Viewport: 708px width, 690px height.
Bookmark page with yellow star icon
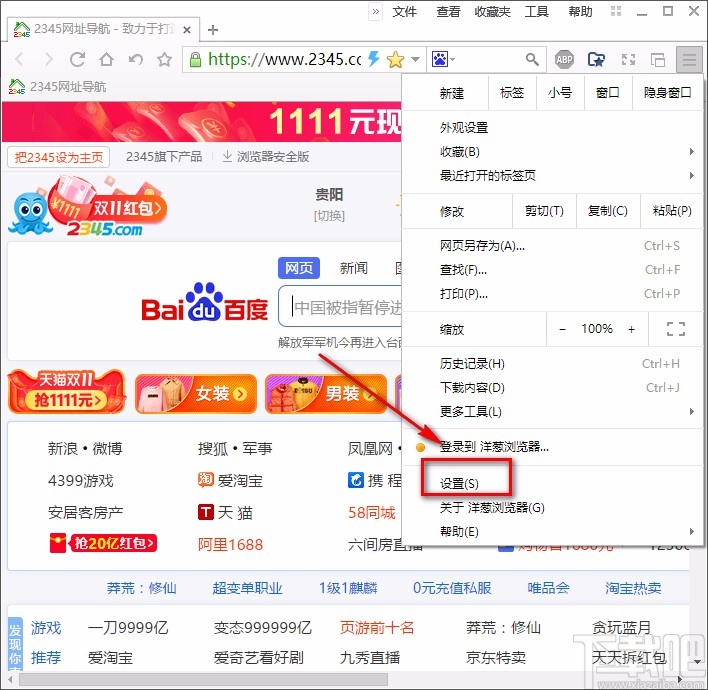tap(395, 59)
